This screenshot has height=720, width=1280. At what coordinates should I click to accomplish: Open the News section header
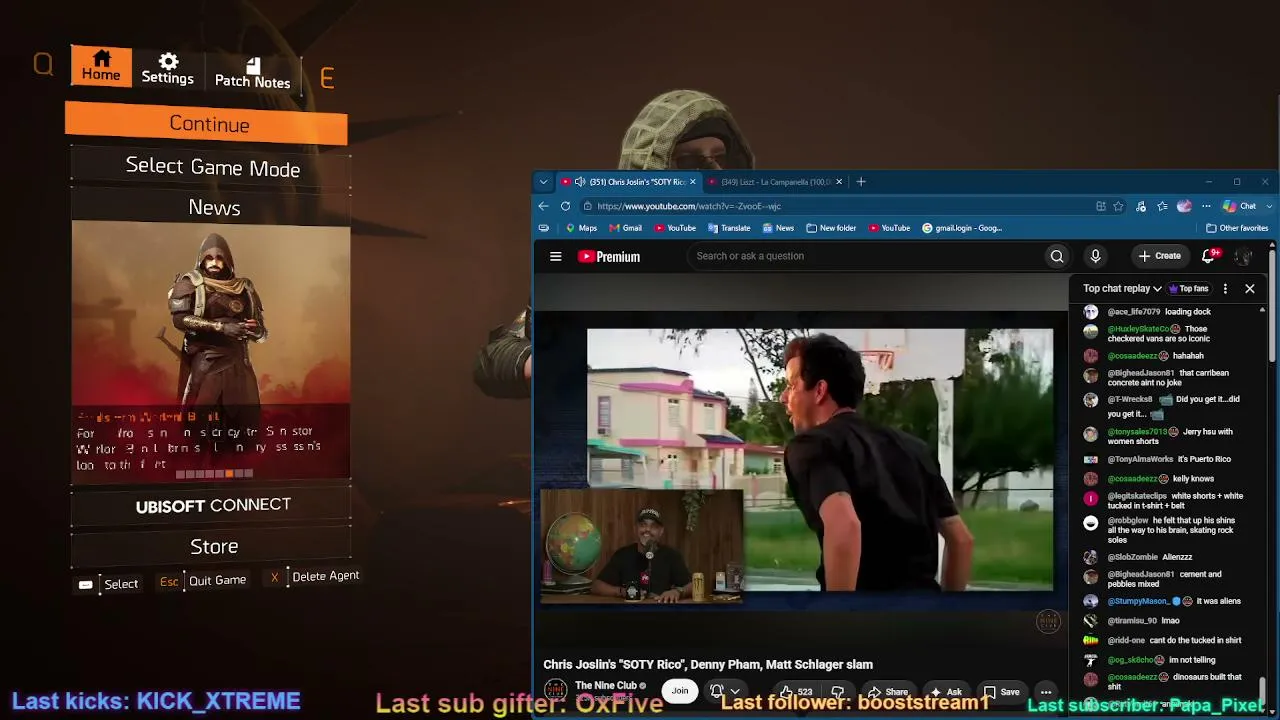[x=214, y=207]
